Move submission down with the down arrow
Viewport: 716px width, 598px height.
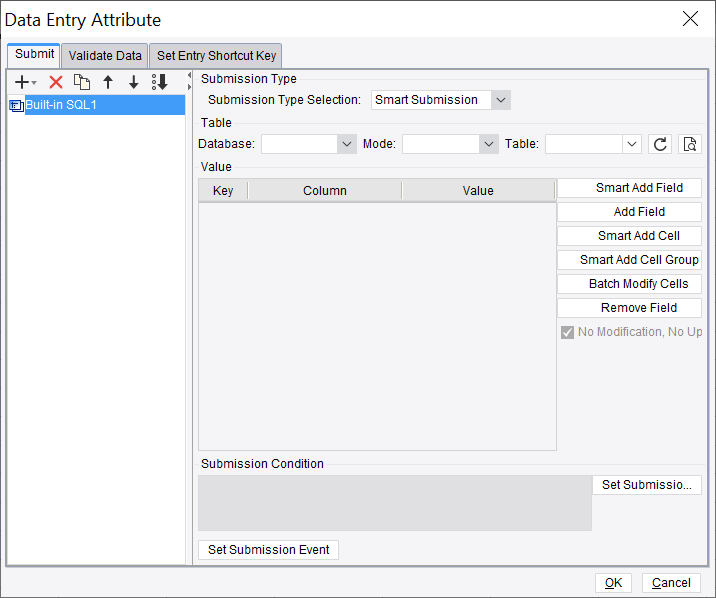(133, 82)
